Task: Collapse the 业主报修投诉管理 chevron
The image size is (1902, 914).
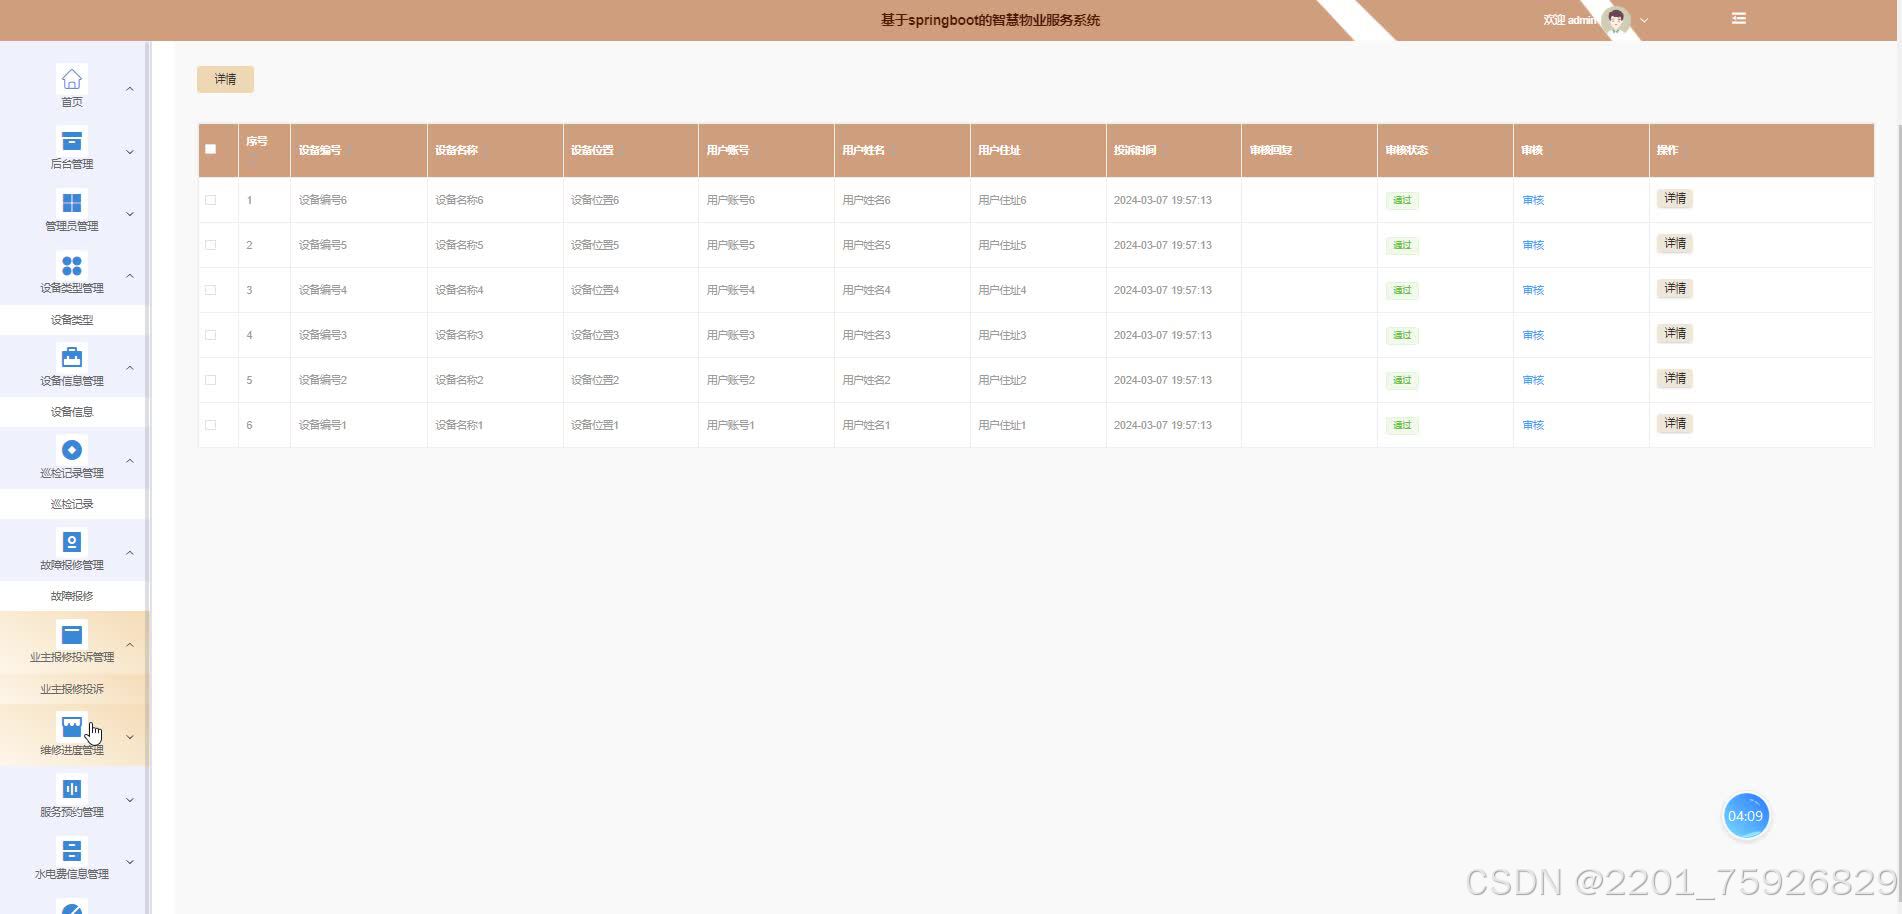Action: click(x=130, y=645)
